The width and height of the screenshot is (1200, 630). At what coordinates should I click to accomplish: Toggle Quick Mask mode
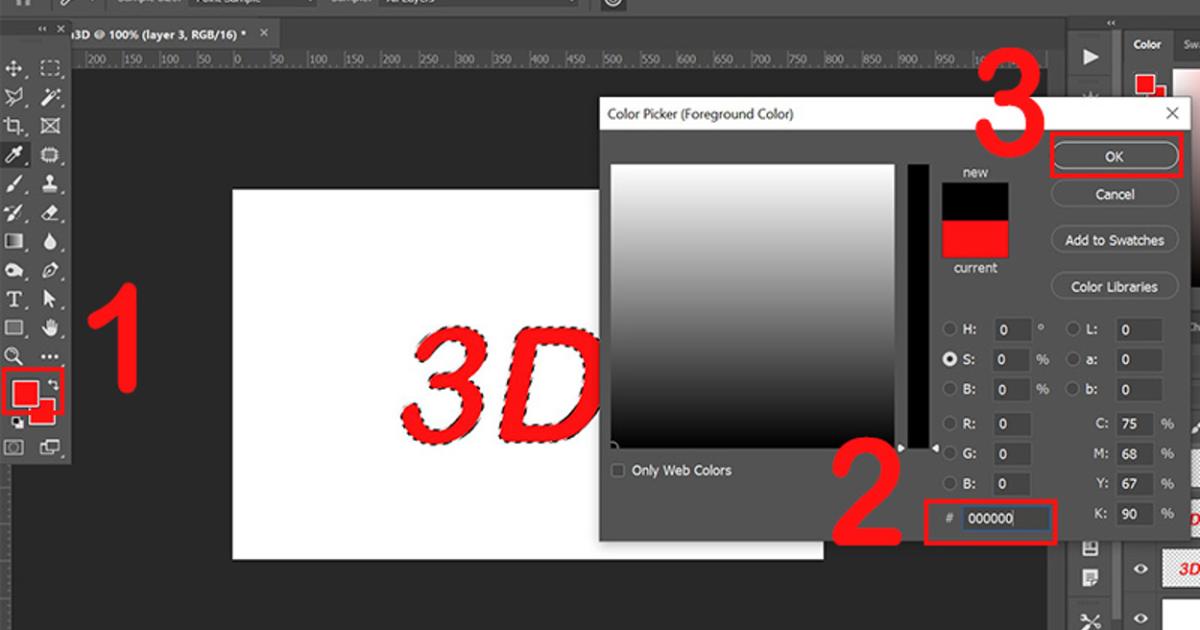pyautogui.click(x=15, y=448)
